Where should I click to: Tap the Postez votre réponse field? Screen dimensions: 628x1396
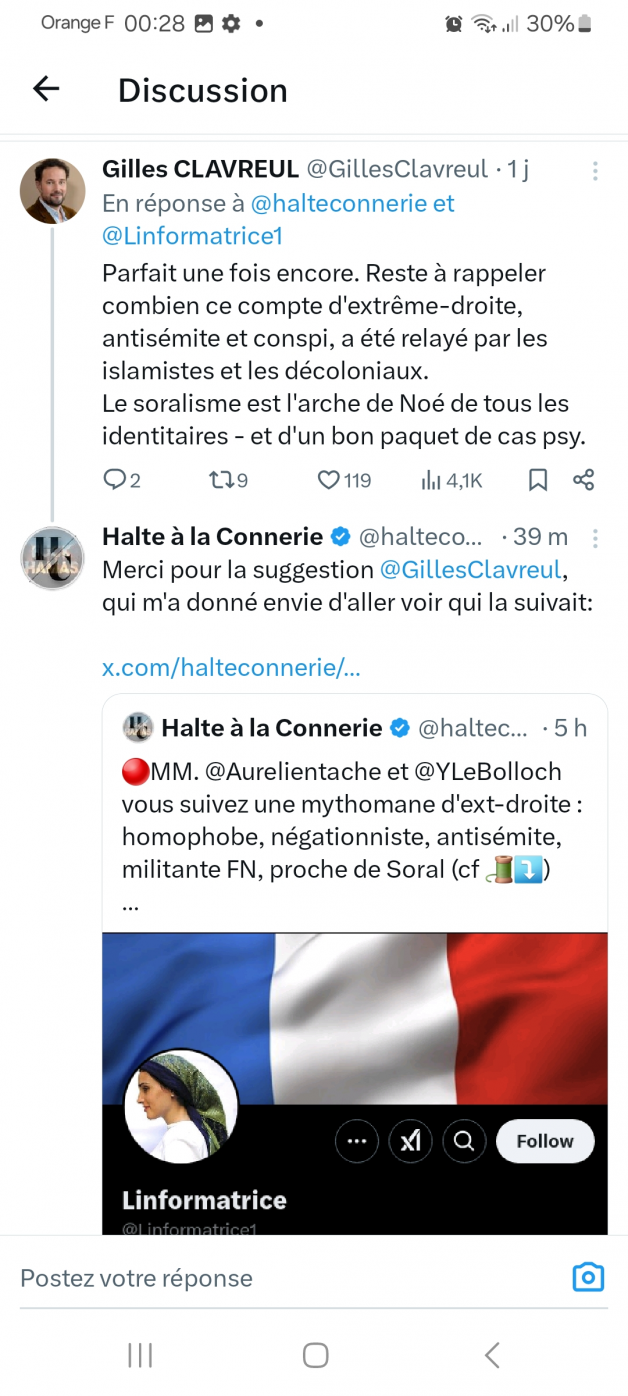pos(290,1278)
